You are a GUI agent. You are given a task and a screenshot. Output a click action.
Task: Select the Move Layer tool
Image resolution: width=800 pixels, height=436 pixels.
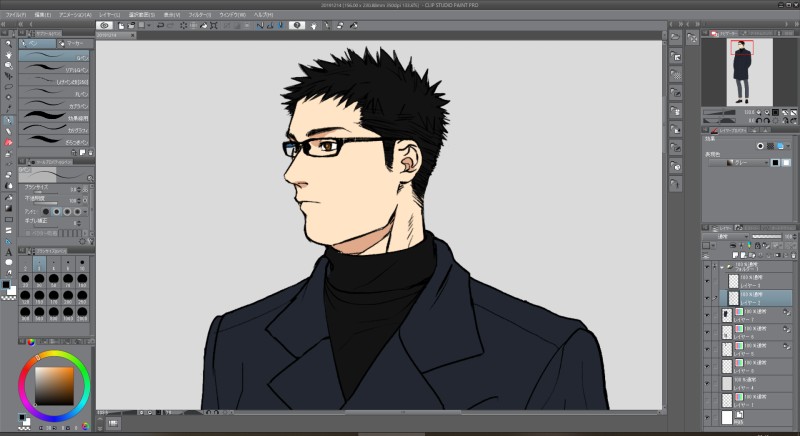[x=8, y=76]
